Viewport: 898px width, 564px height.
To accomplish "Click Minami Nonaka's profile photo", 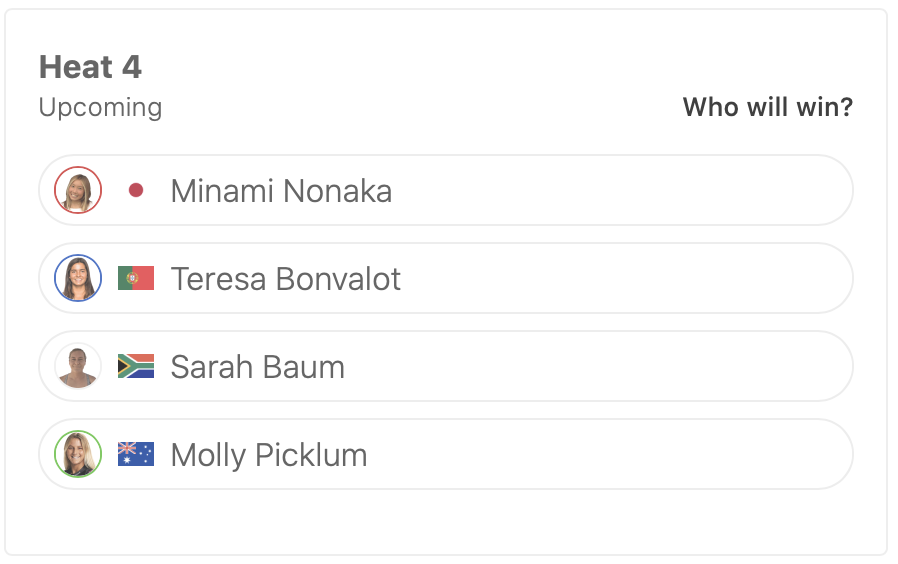I will [x=78, y=190].
